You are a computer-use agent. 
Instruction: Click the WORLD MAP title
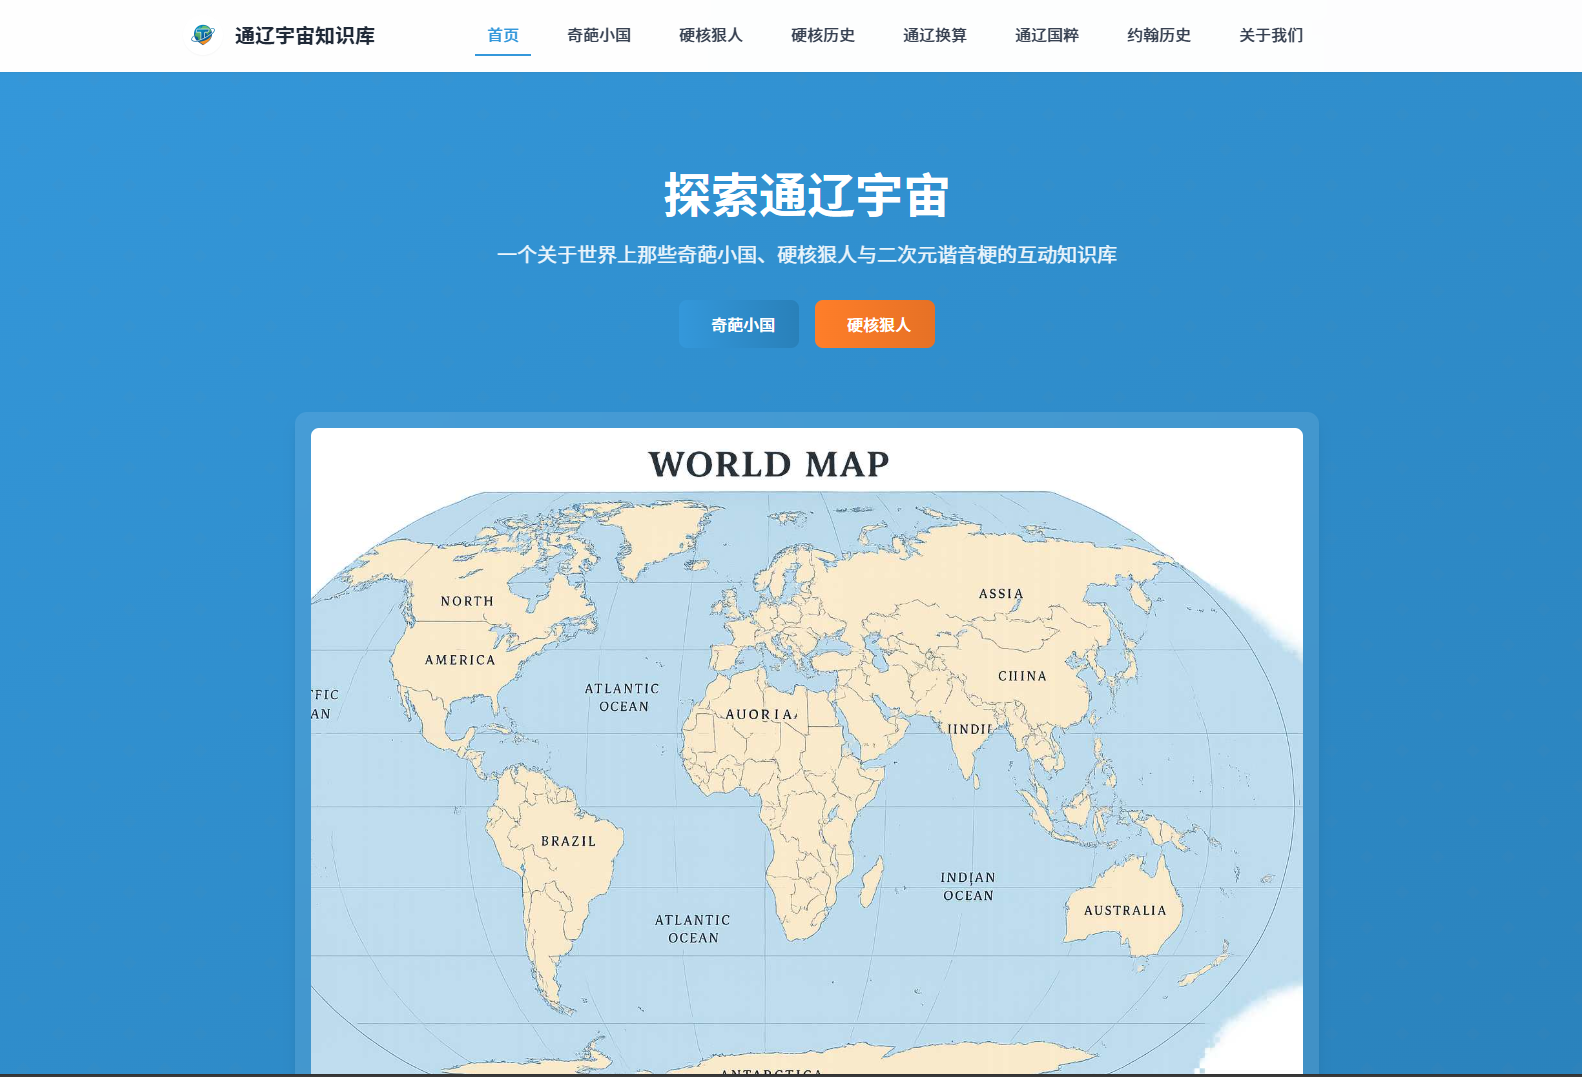tap(769, 464)
